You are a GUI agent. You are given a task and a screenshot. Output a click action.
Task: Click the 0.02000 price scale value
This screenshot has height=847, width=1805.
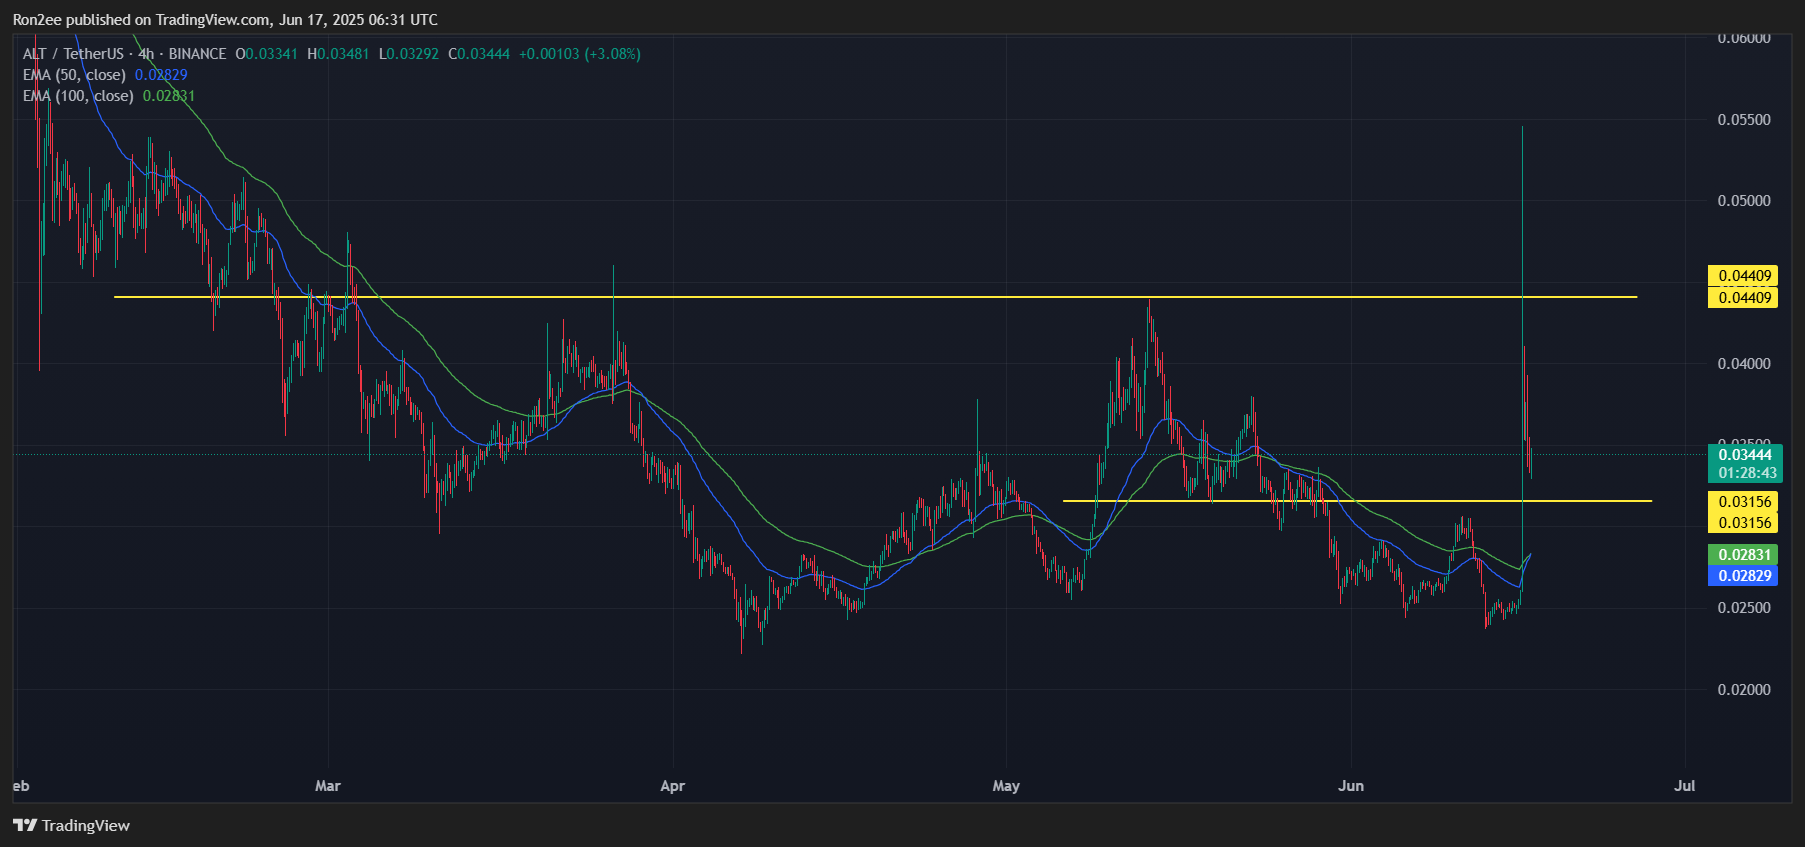click(1743, 690)
